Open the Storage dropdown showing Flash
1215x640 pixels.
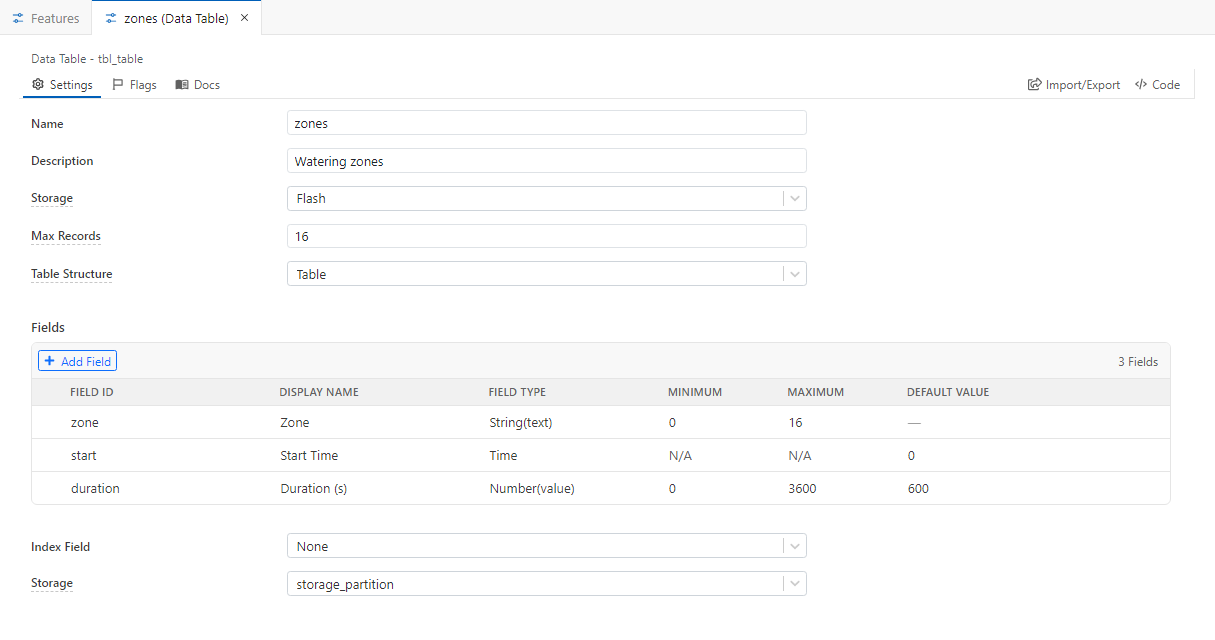546,198
